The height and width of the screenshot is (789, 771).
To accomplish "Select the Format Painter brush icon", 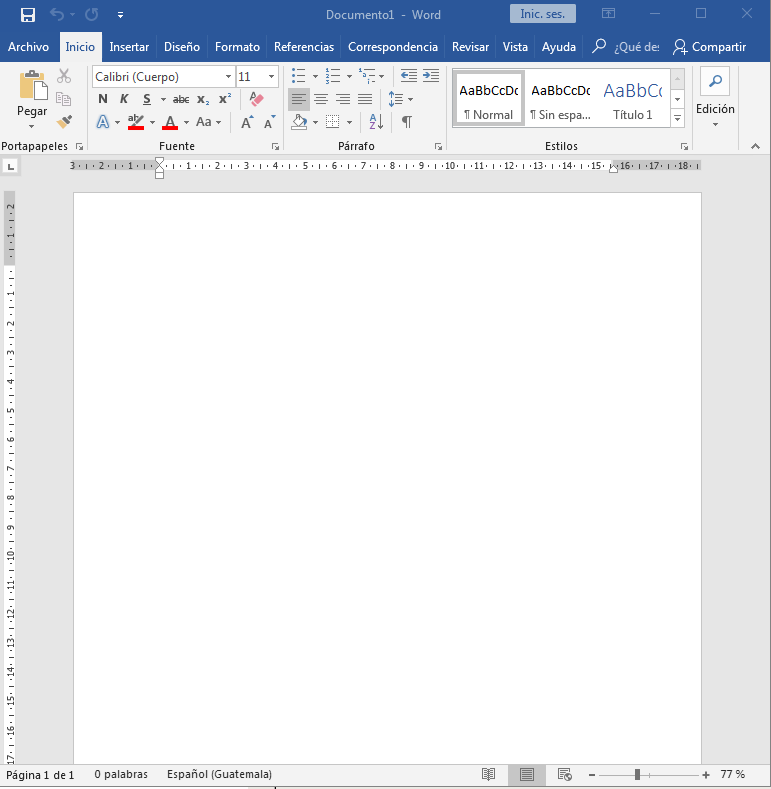I will [x=64, y=121].
